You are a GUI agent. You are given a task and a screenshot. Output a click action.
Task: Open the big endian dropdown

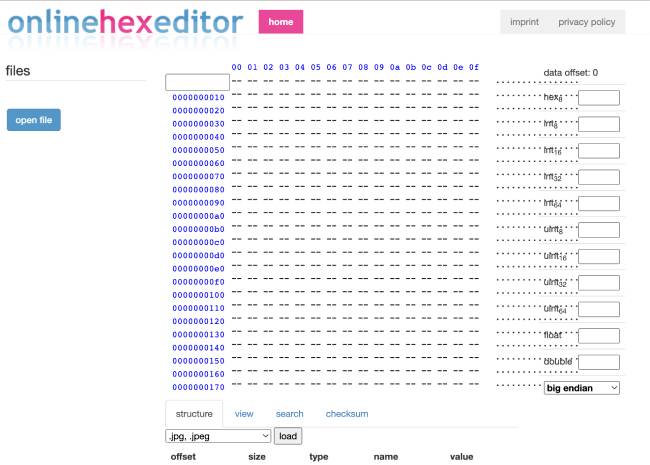click(582, 388)
